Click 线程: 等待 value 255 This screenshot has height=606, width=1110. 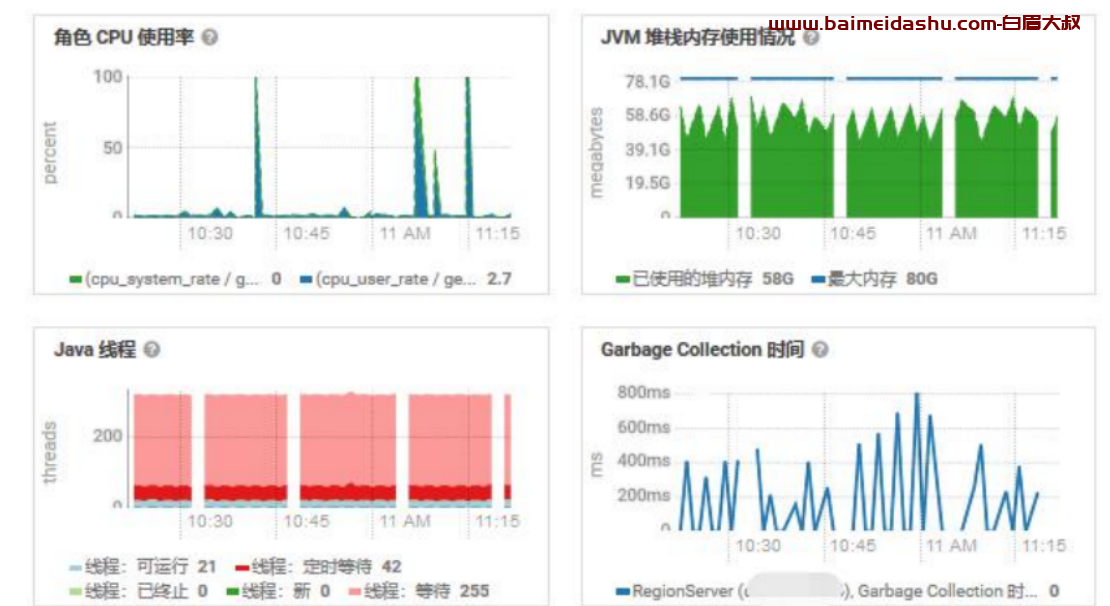coord(474,591)
